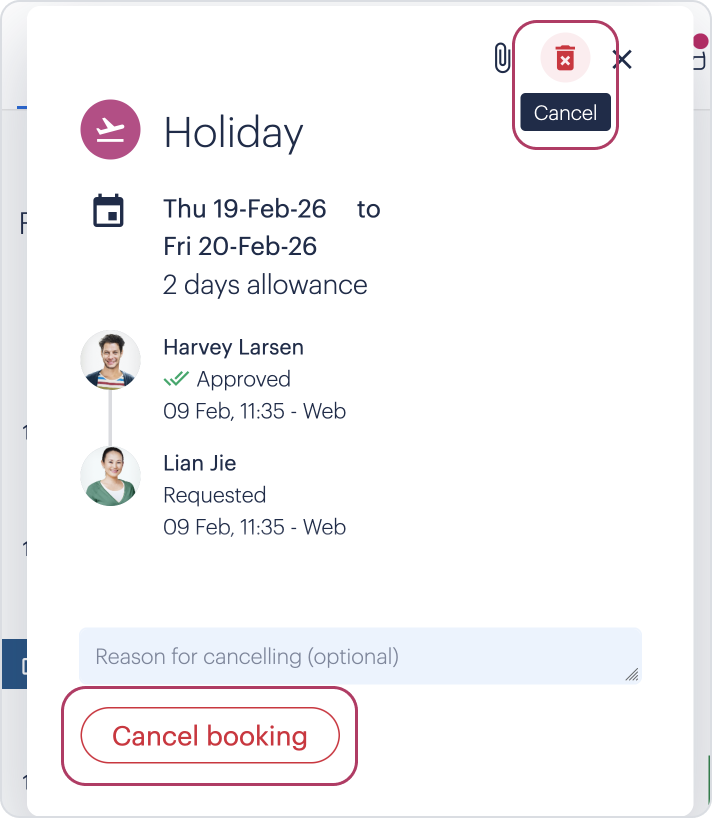Close the Holiday booking dialog
The height and width of the screenshot is (818, 712).
pos(622,59)
